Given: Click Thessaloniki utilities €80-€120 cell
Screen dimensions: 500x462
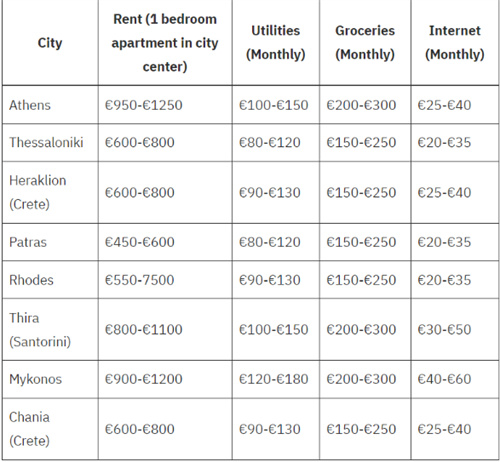Looking at the screenshot, I should pos(276,143).
